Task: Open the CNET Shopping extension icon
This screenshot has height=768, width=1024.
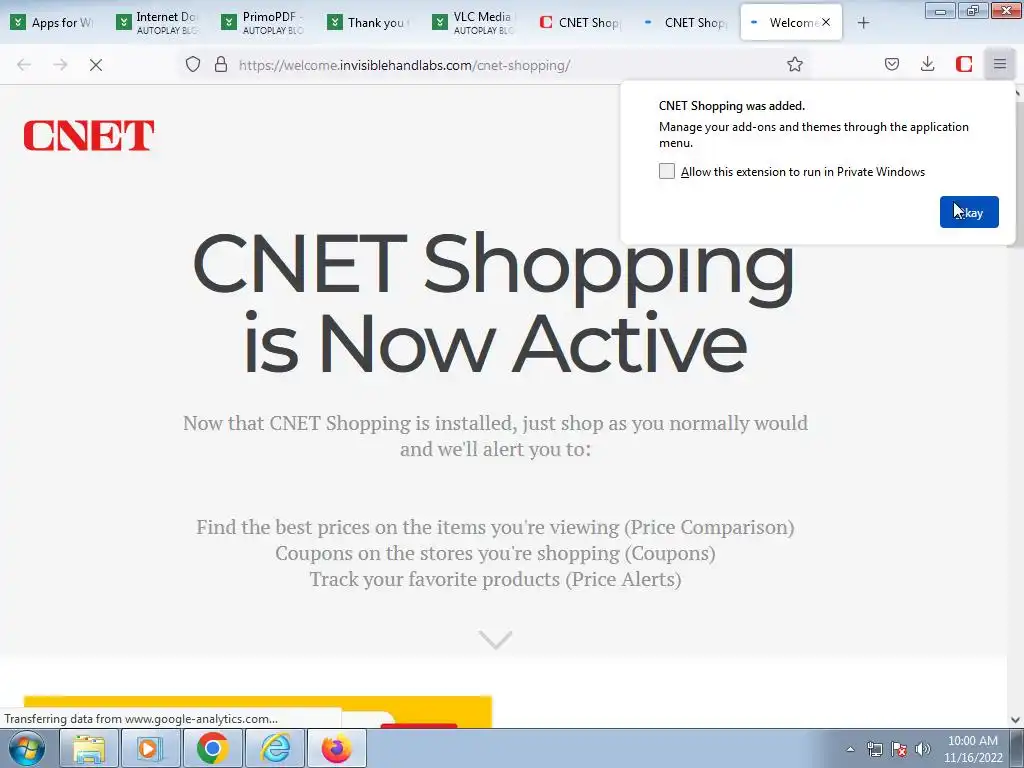Action: click(963, 64)
